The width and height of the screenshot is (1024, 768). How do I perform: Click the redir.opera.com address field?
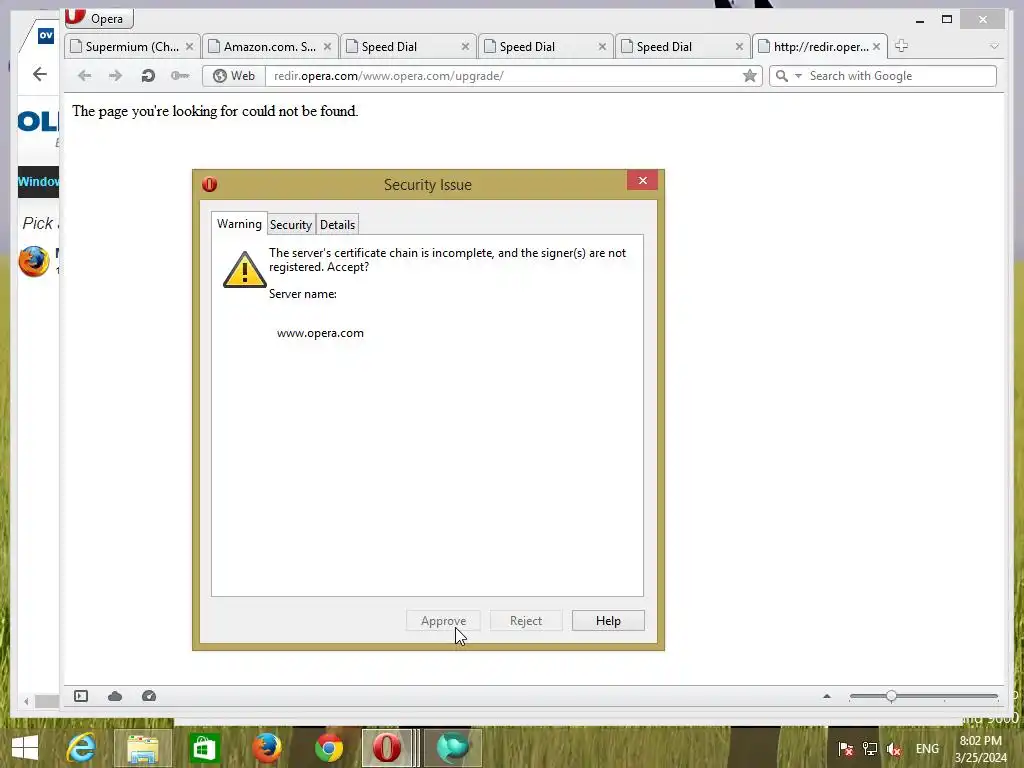tap(503, 76)
